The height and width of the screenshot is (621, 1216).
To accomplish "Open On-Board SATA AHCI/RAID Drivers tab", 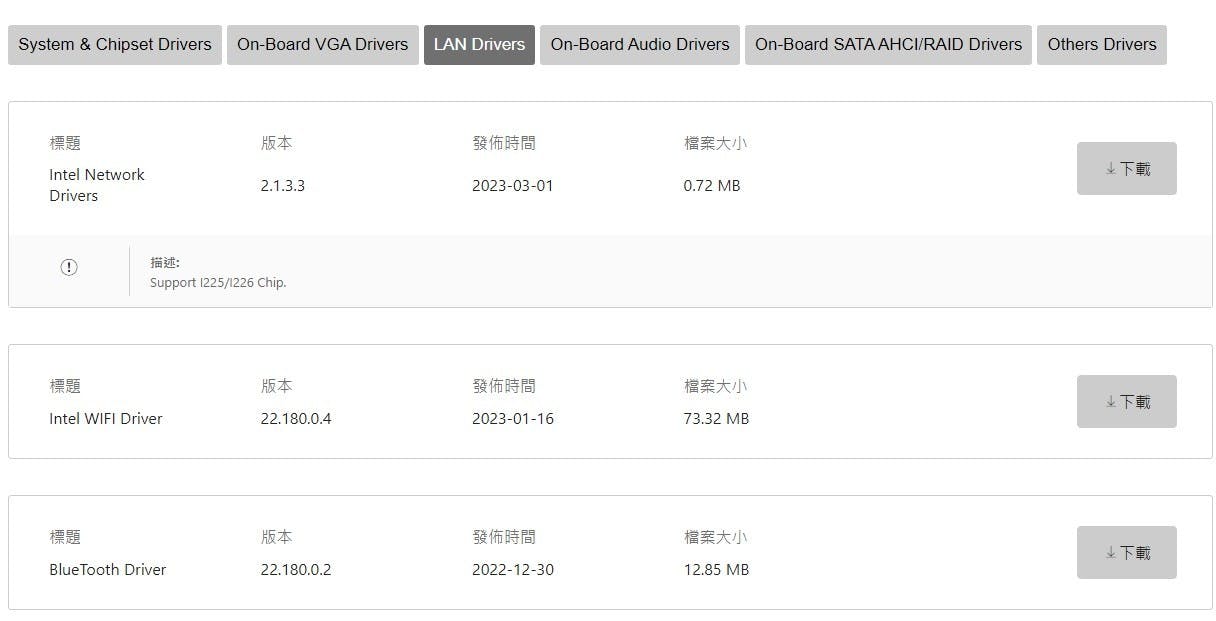I will point(888,45).
